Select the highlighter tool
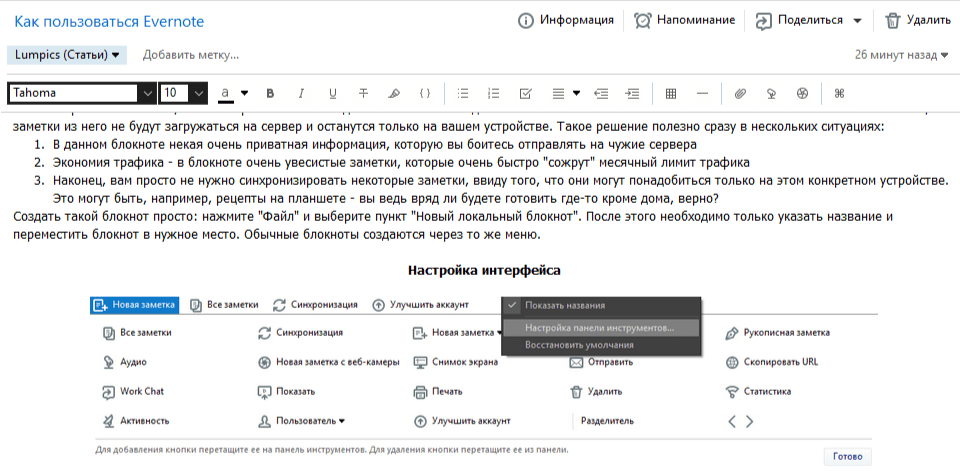960x474 pixels. (x=394, y=93)
